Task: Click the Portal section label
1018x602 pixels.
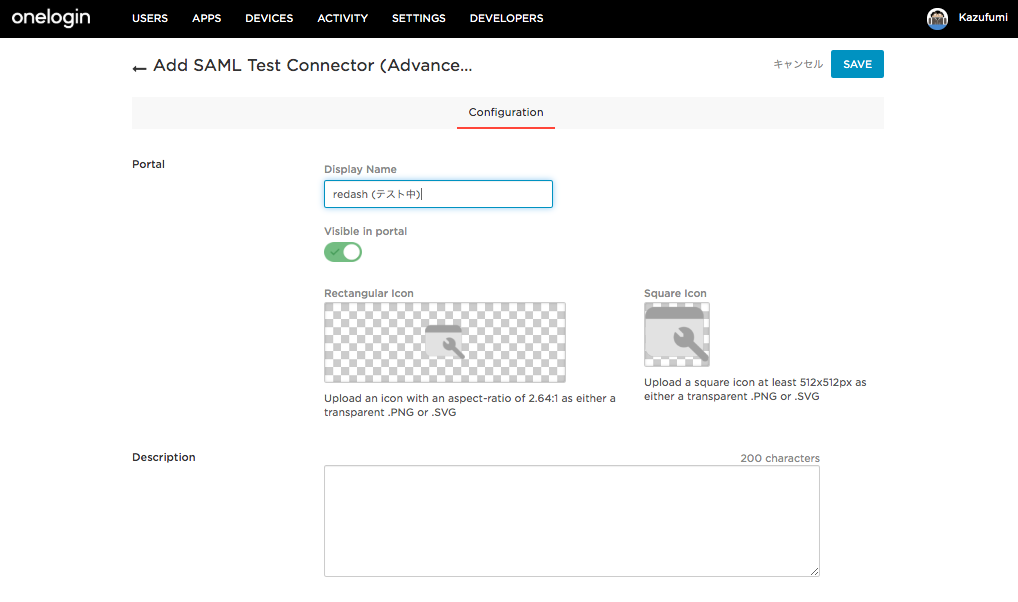Action: 148,164
